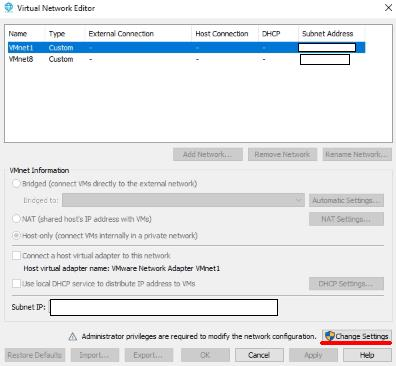
Task: Click the Export button
Action: 149,355
